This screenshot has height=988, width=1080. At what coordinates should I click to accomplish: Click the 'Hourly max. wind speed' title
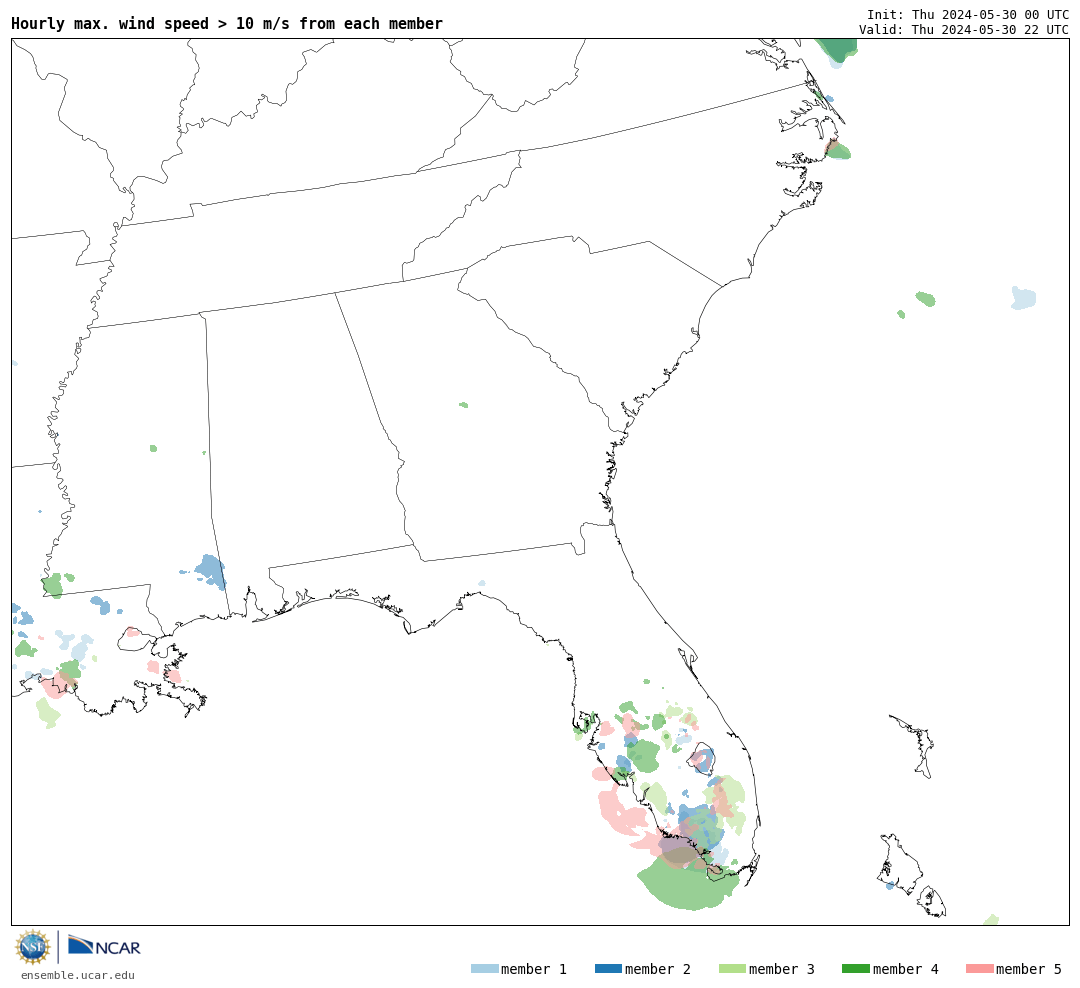[x=227, y=23]
